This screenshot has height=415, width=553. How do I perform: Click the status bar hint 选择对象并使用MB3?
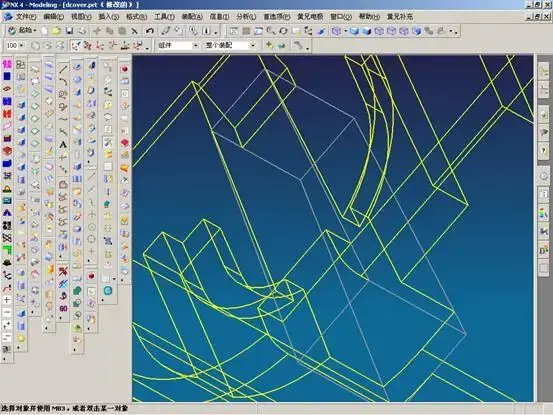pyautogui.click(x=65, y=409)
